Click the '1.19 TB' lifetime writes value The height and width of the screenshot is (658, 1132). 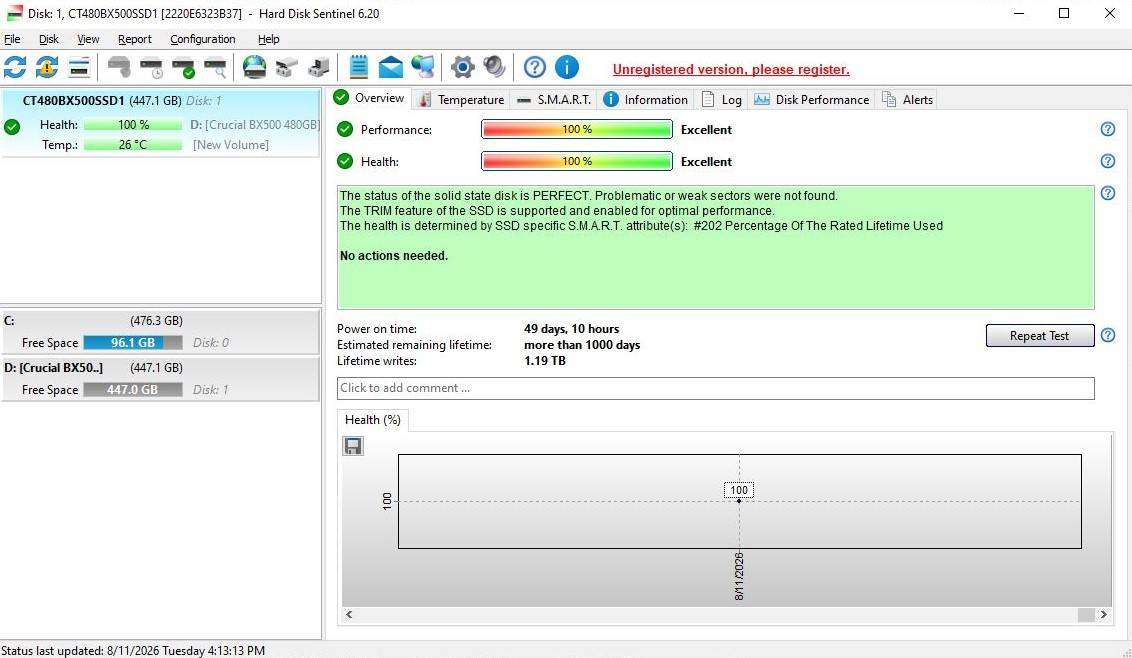544,360
